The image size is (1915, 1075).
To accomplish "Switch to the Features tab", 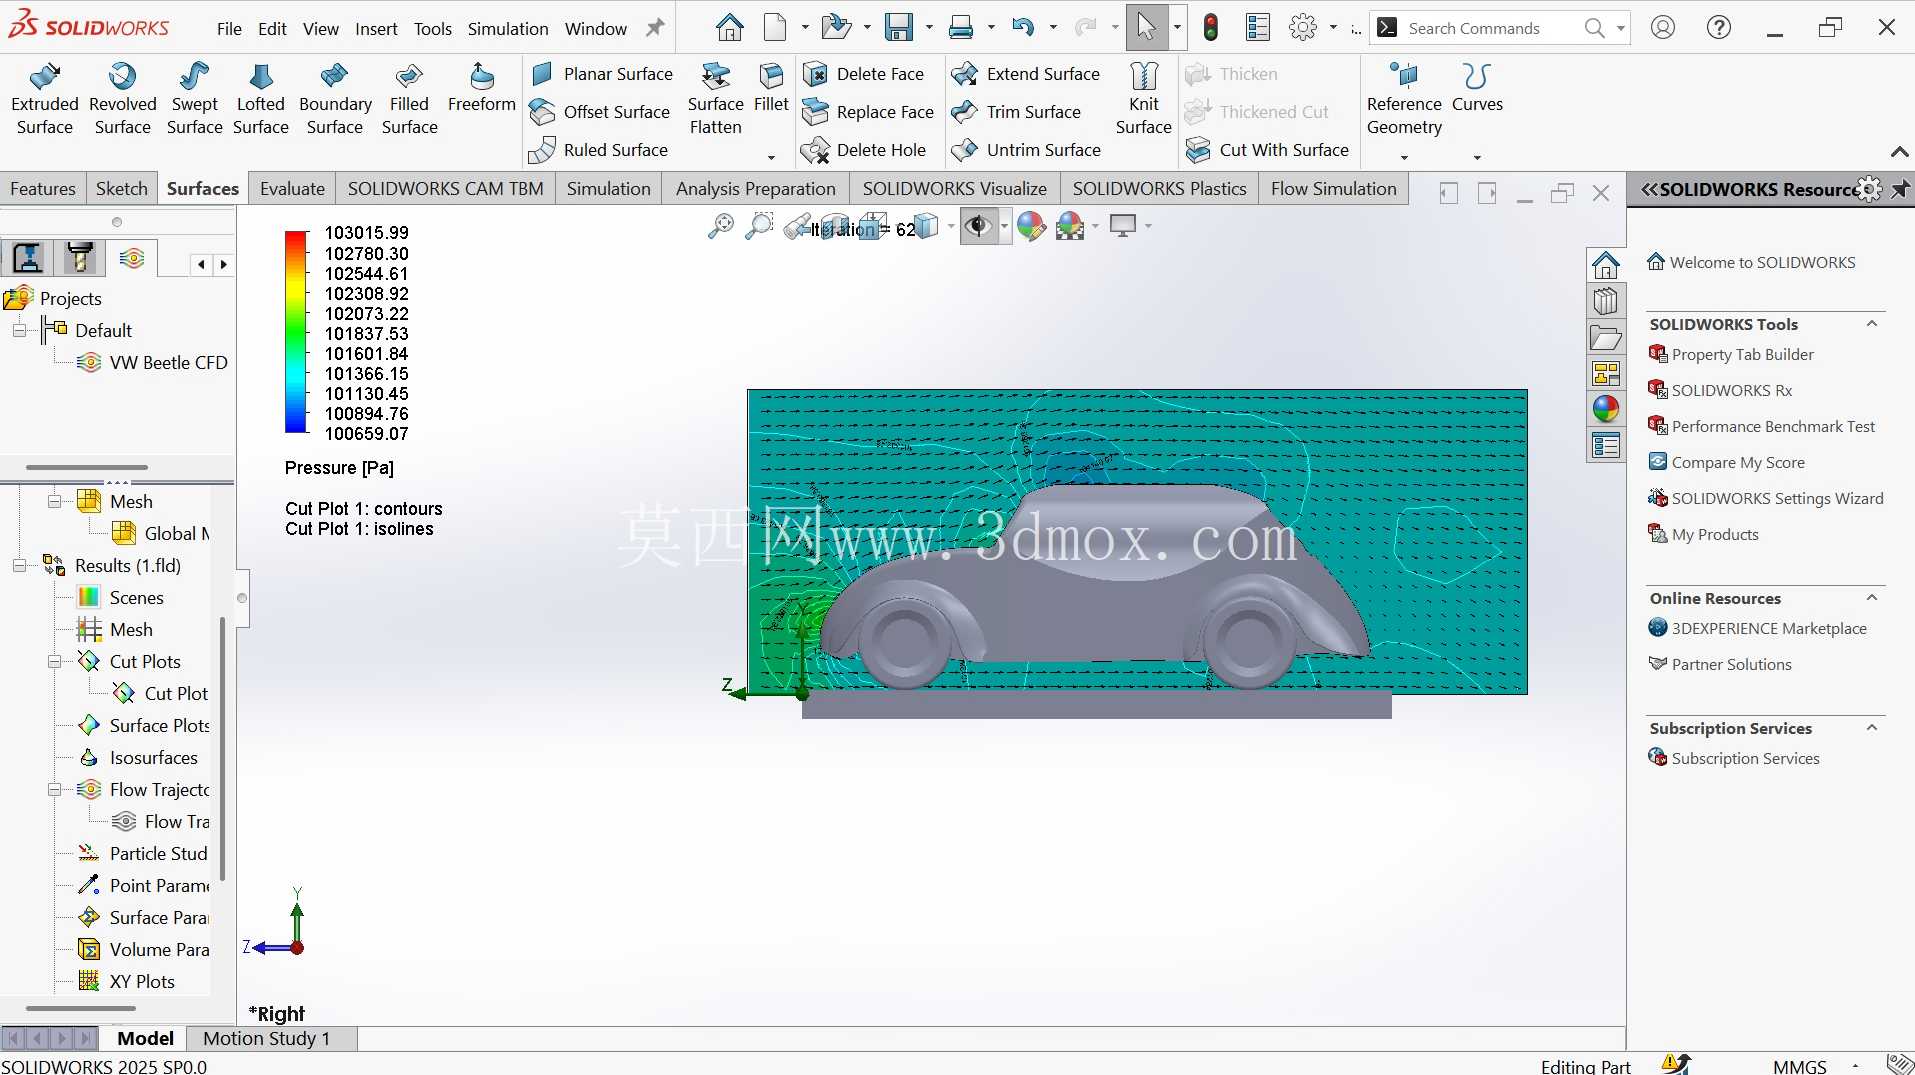I will 43,189.
